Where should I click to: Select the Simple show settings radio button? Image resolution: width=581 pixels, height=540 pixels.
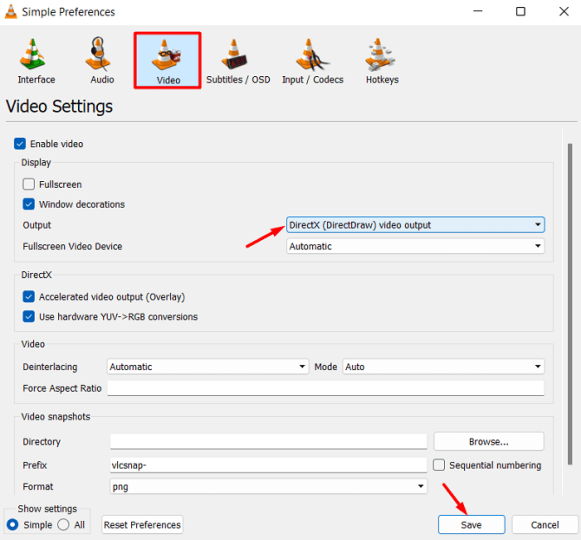coord(13,524)
